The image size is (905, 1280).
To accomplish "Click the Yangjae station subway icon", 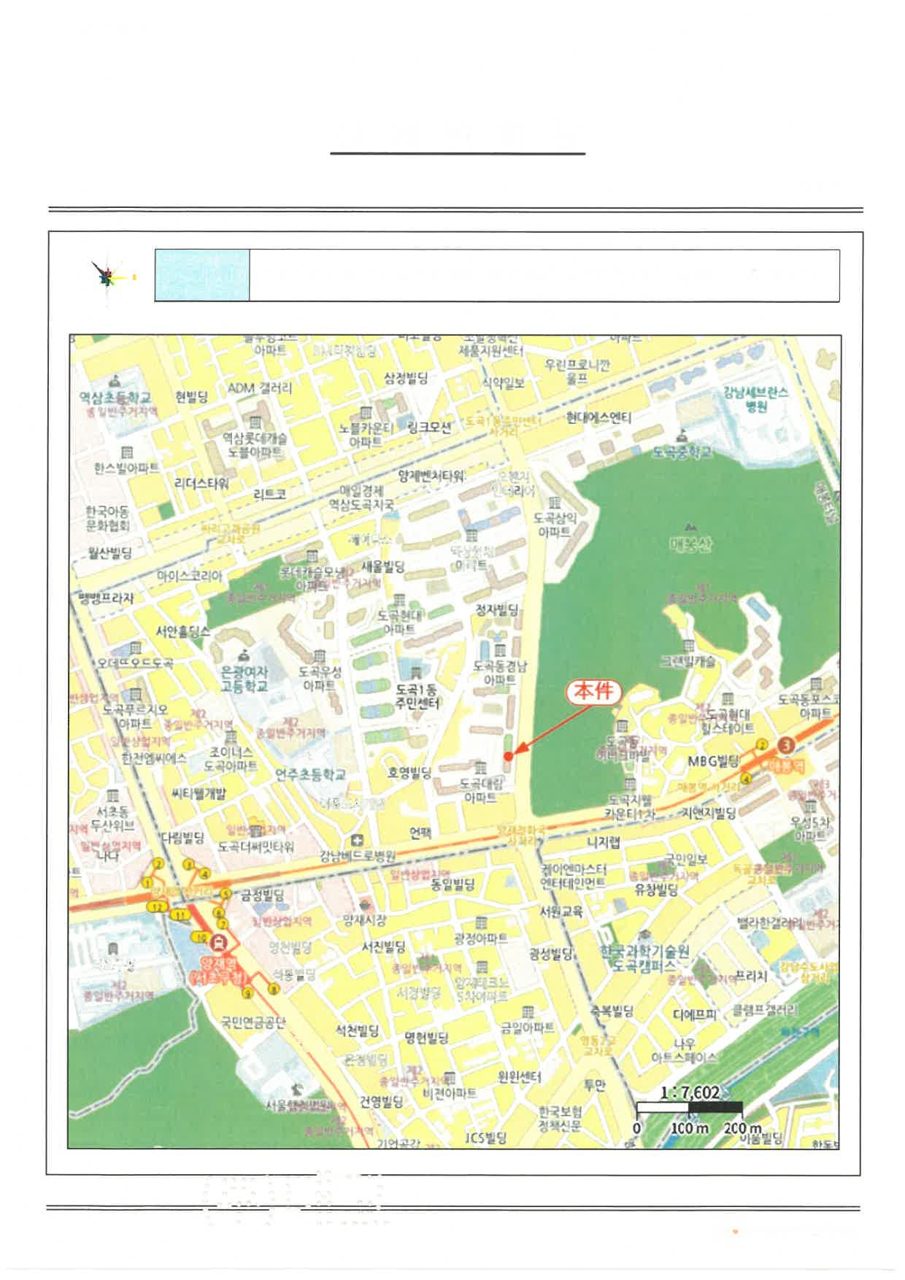I will tap(219, 941).
